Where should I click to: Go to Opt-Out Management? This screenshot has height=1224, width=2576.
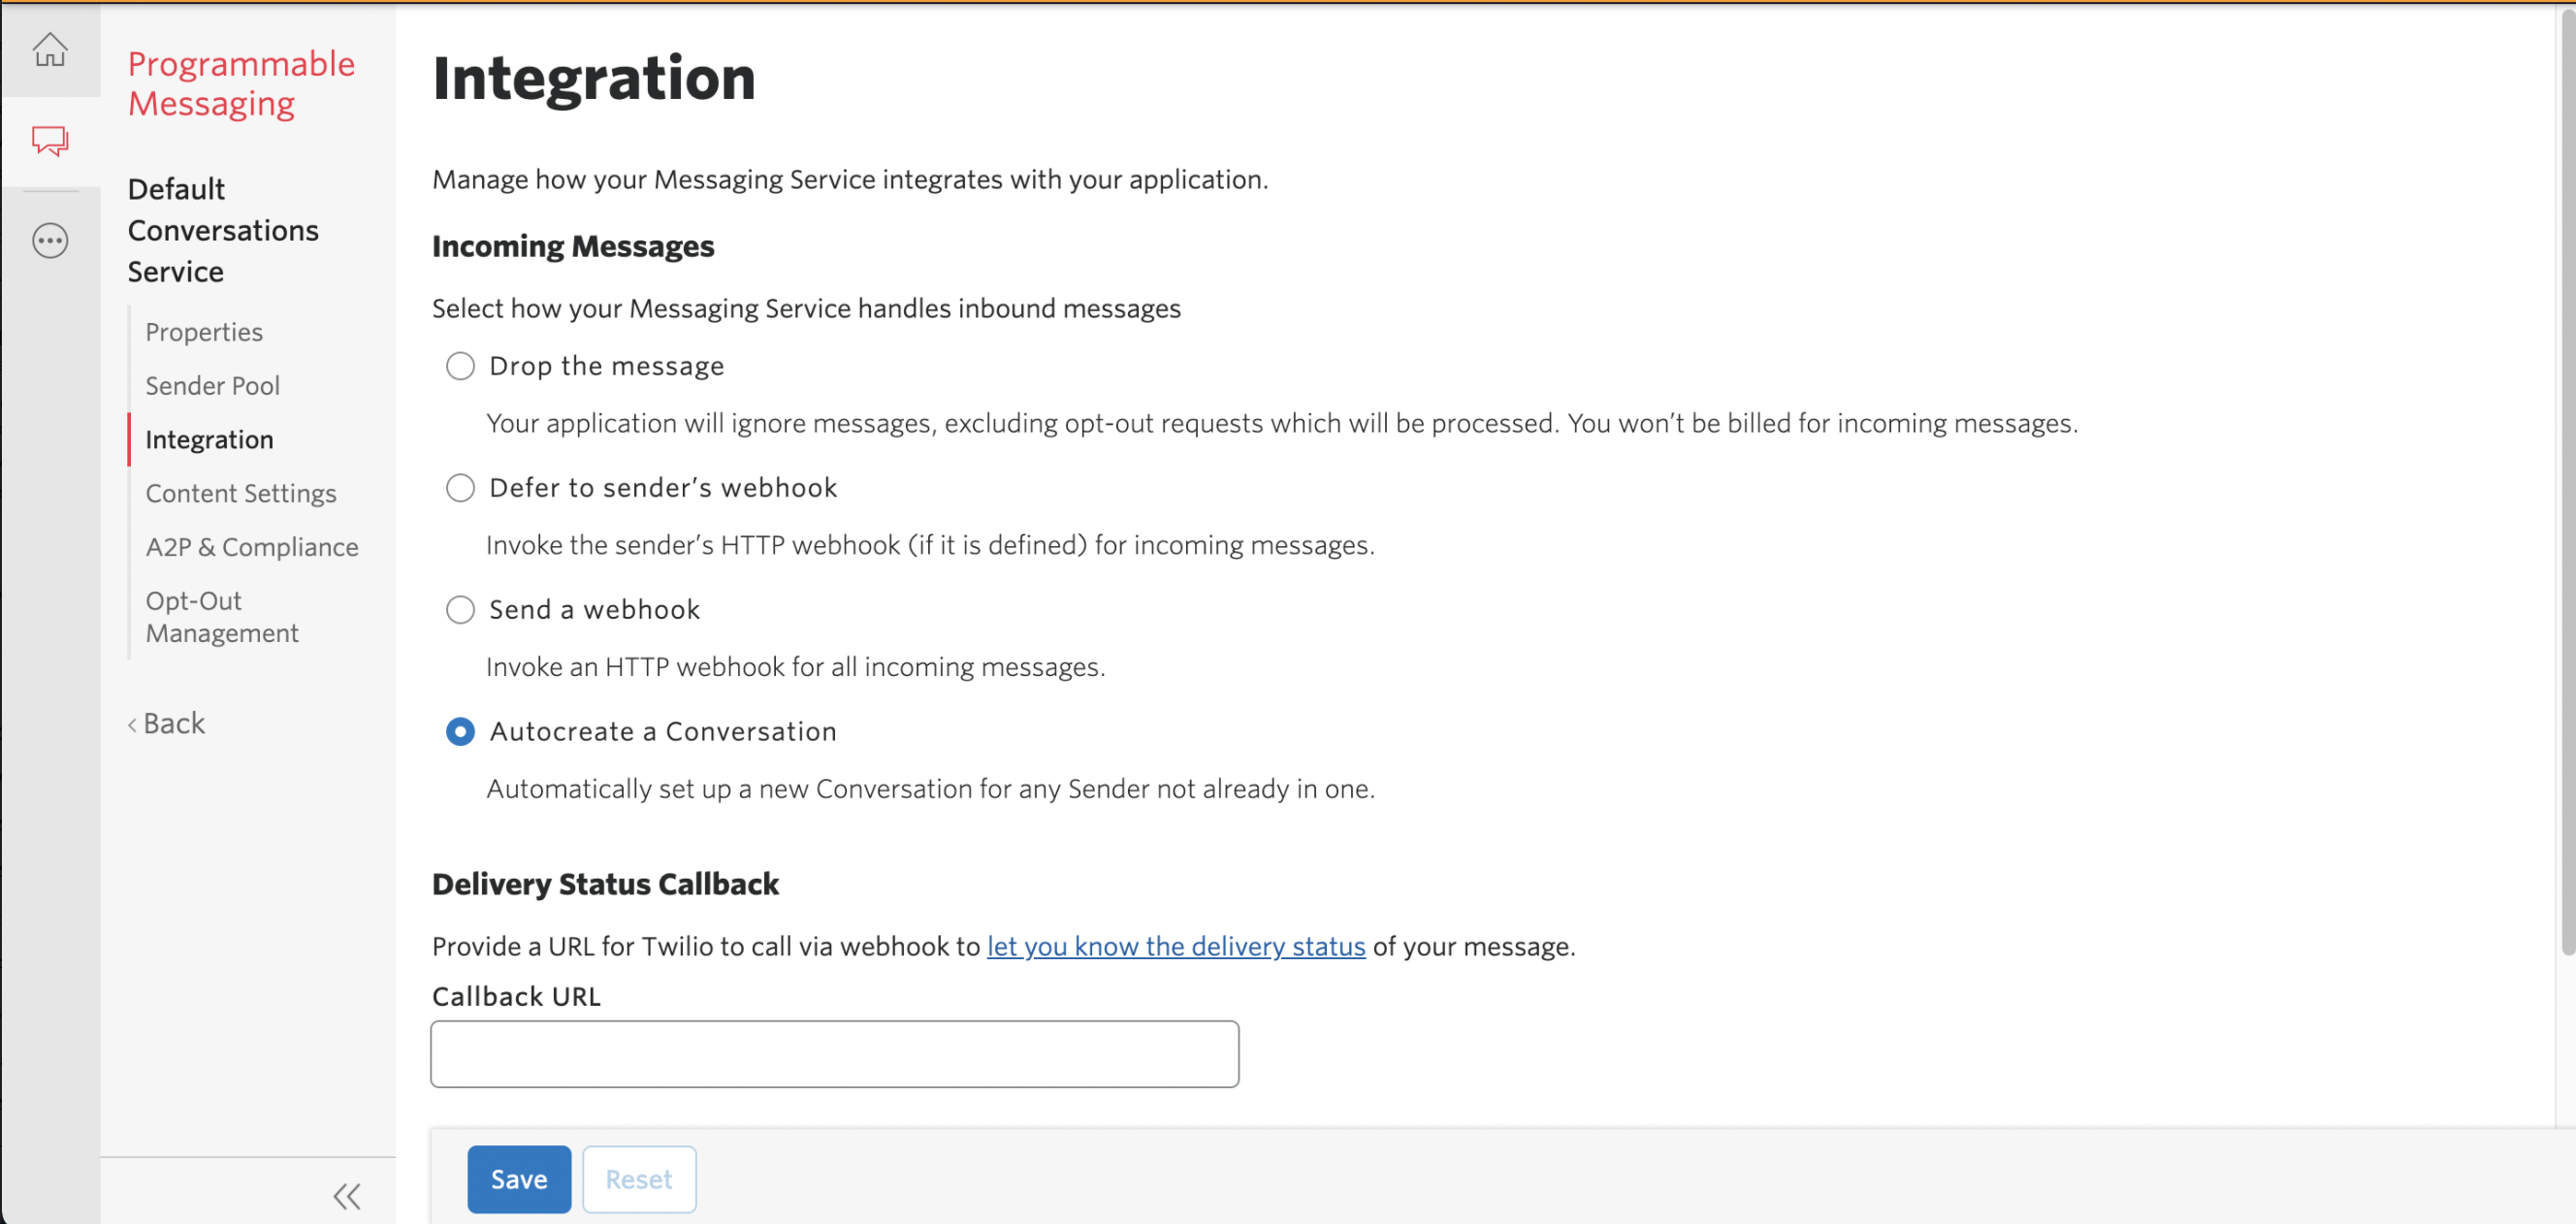[x=221, y=616]
